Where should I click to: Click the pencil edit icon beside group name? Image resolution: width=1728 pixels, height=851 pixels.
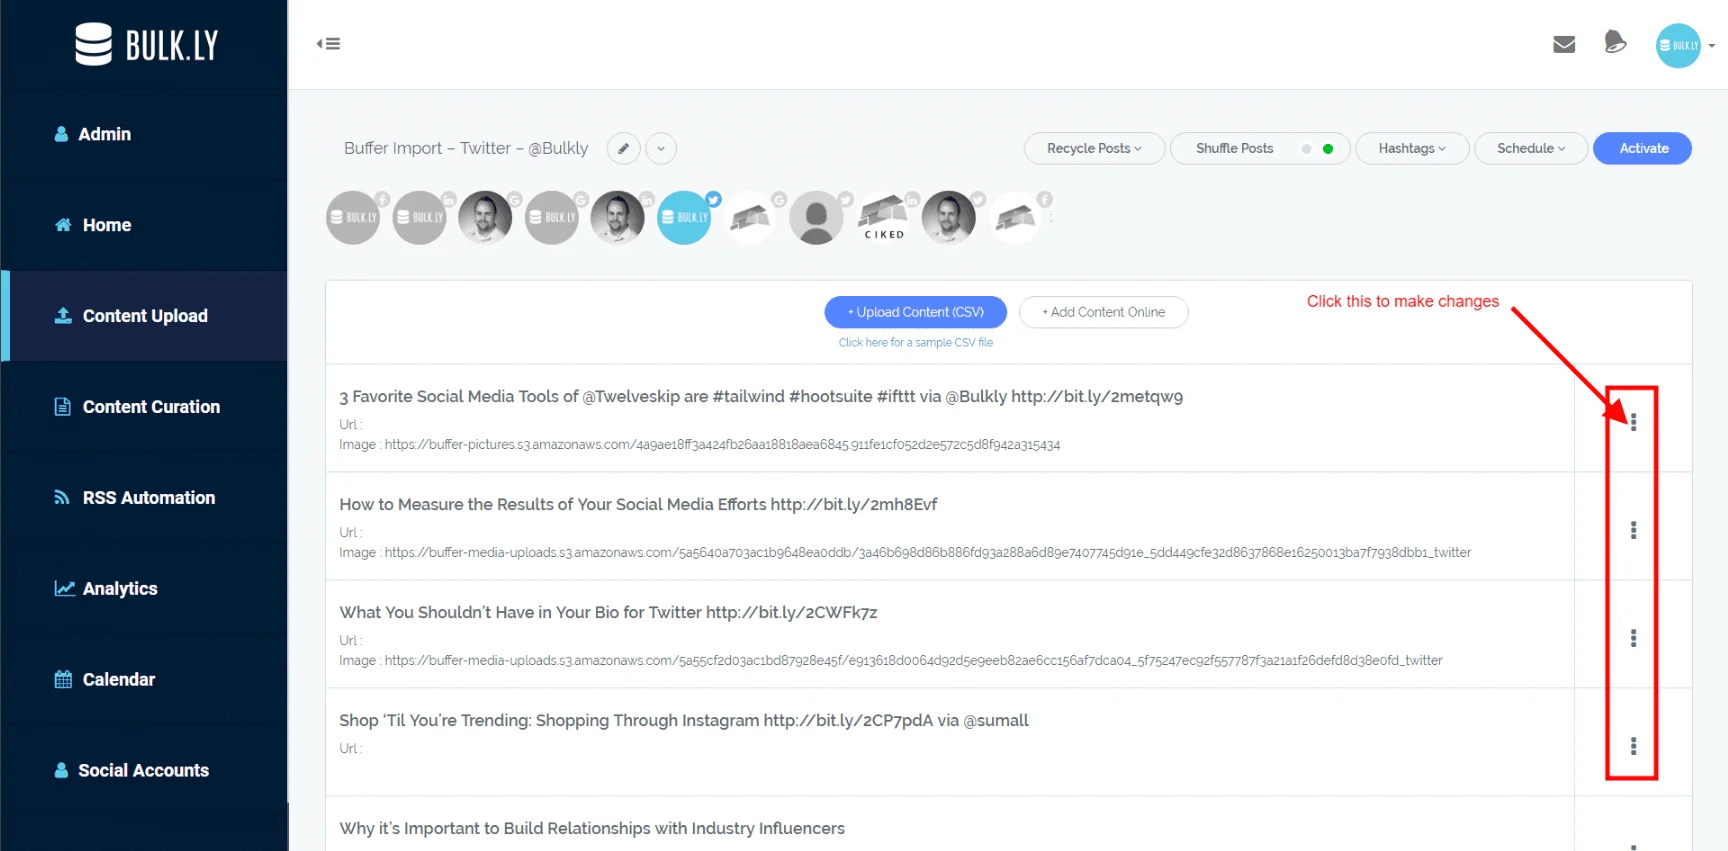pyautogui.click(x=623, y=148)
